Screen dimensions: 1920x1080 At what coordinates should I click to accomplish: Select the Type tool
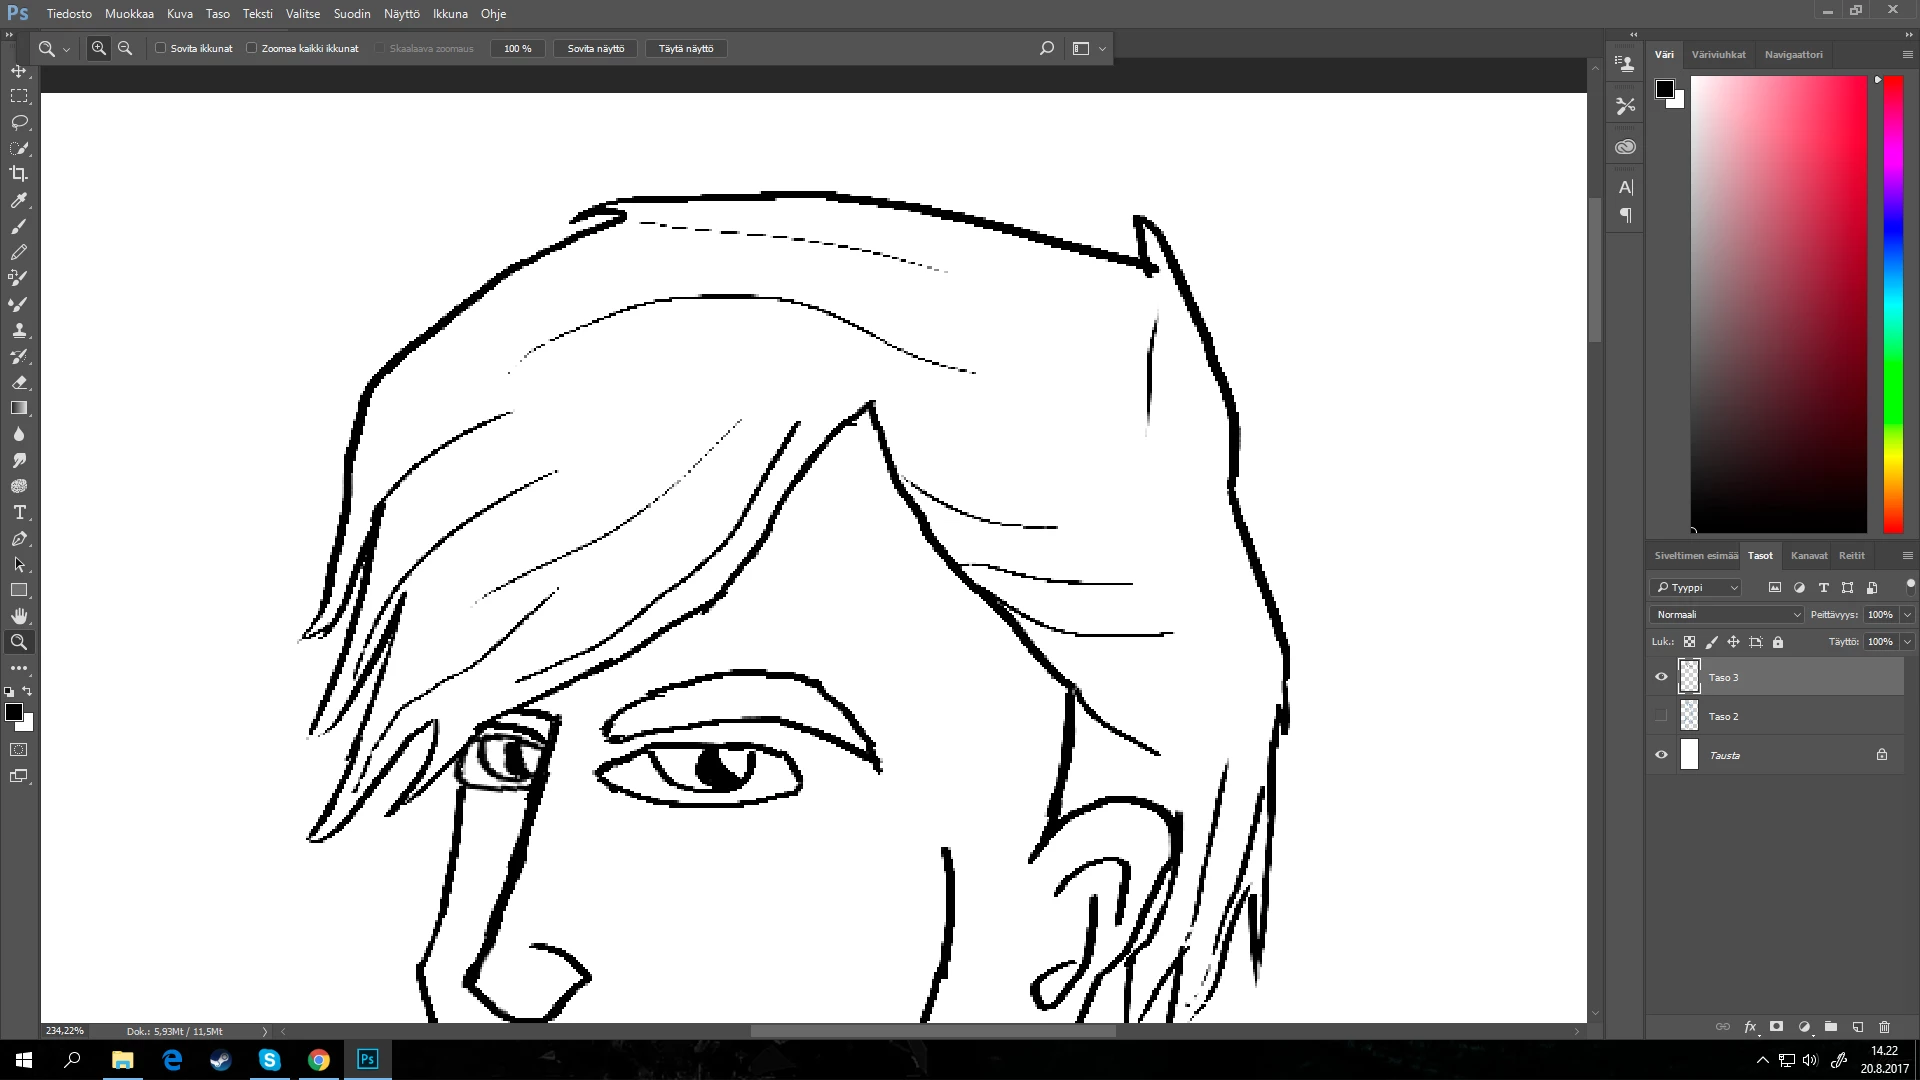point(19,512)
